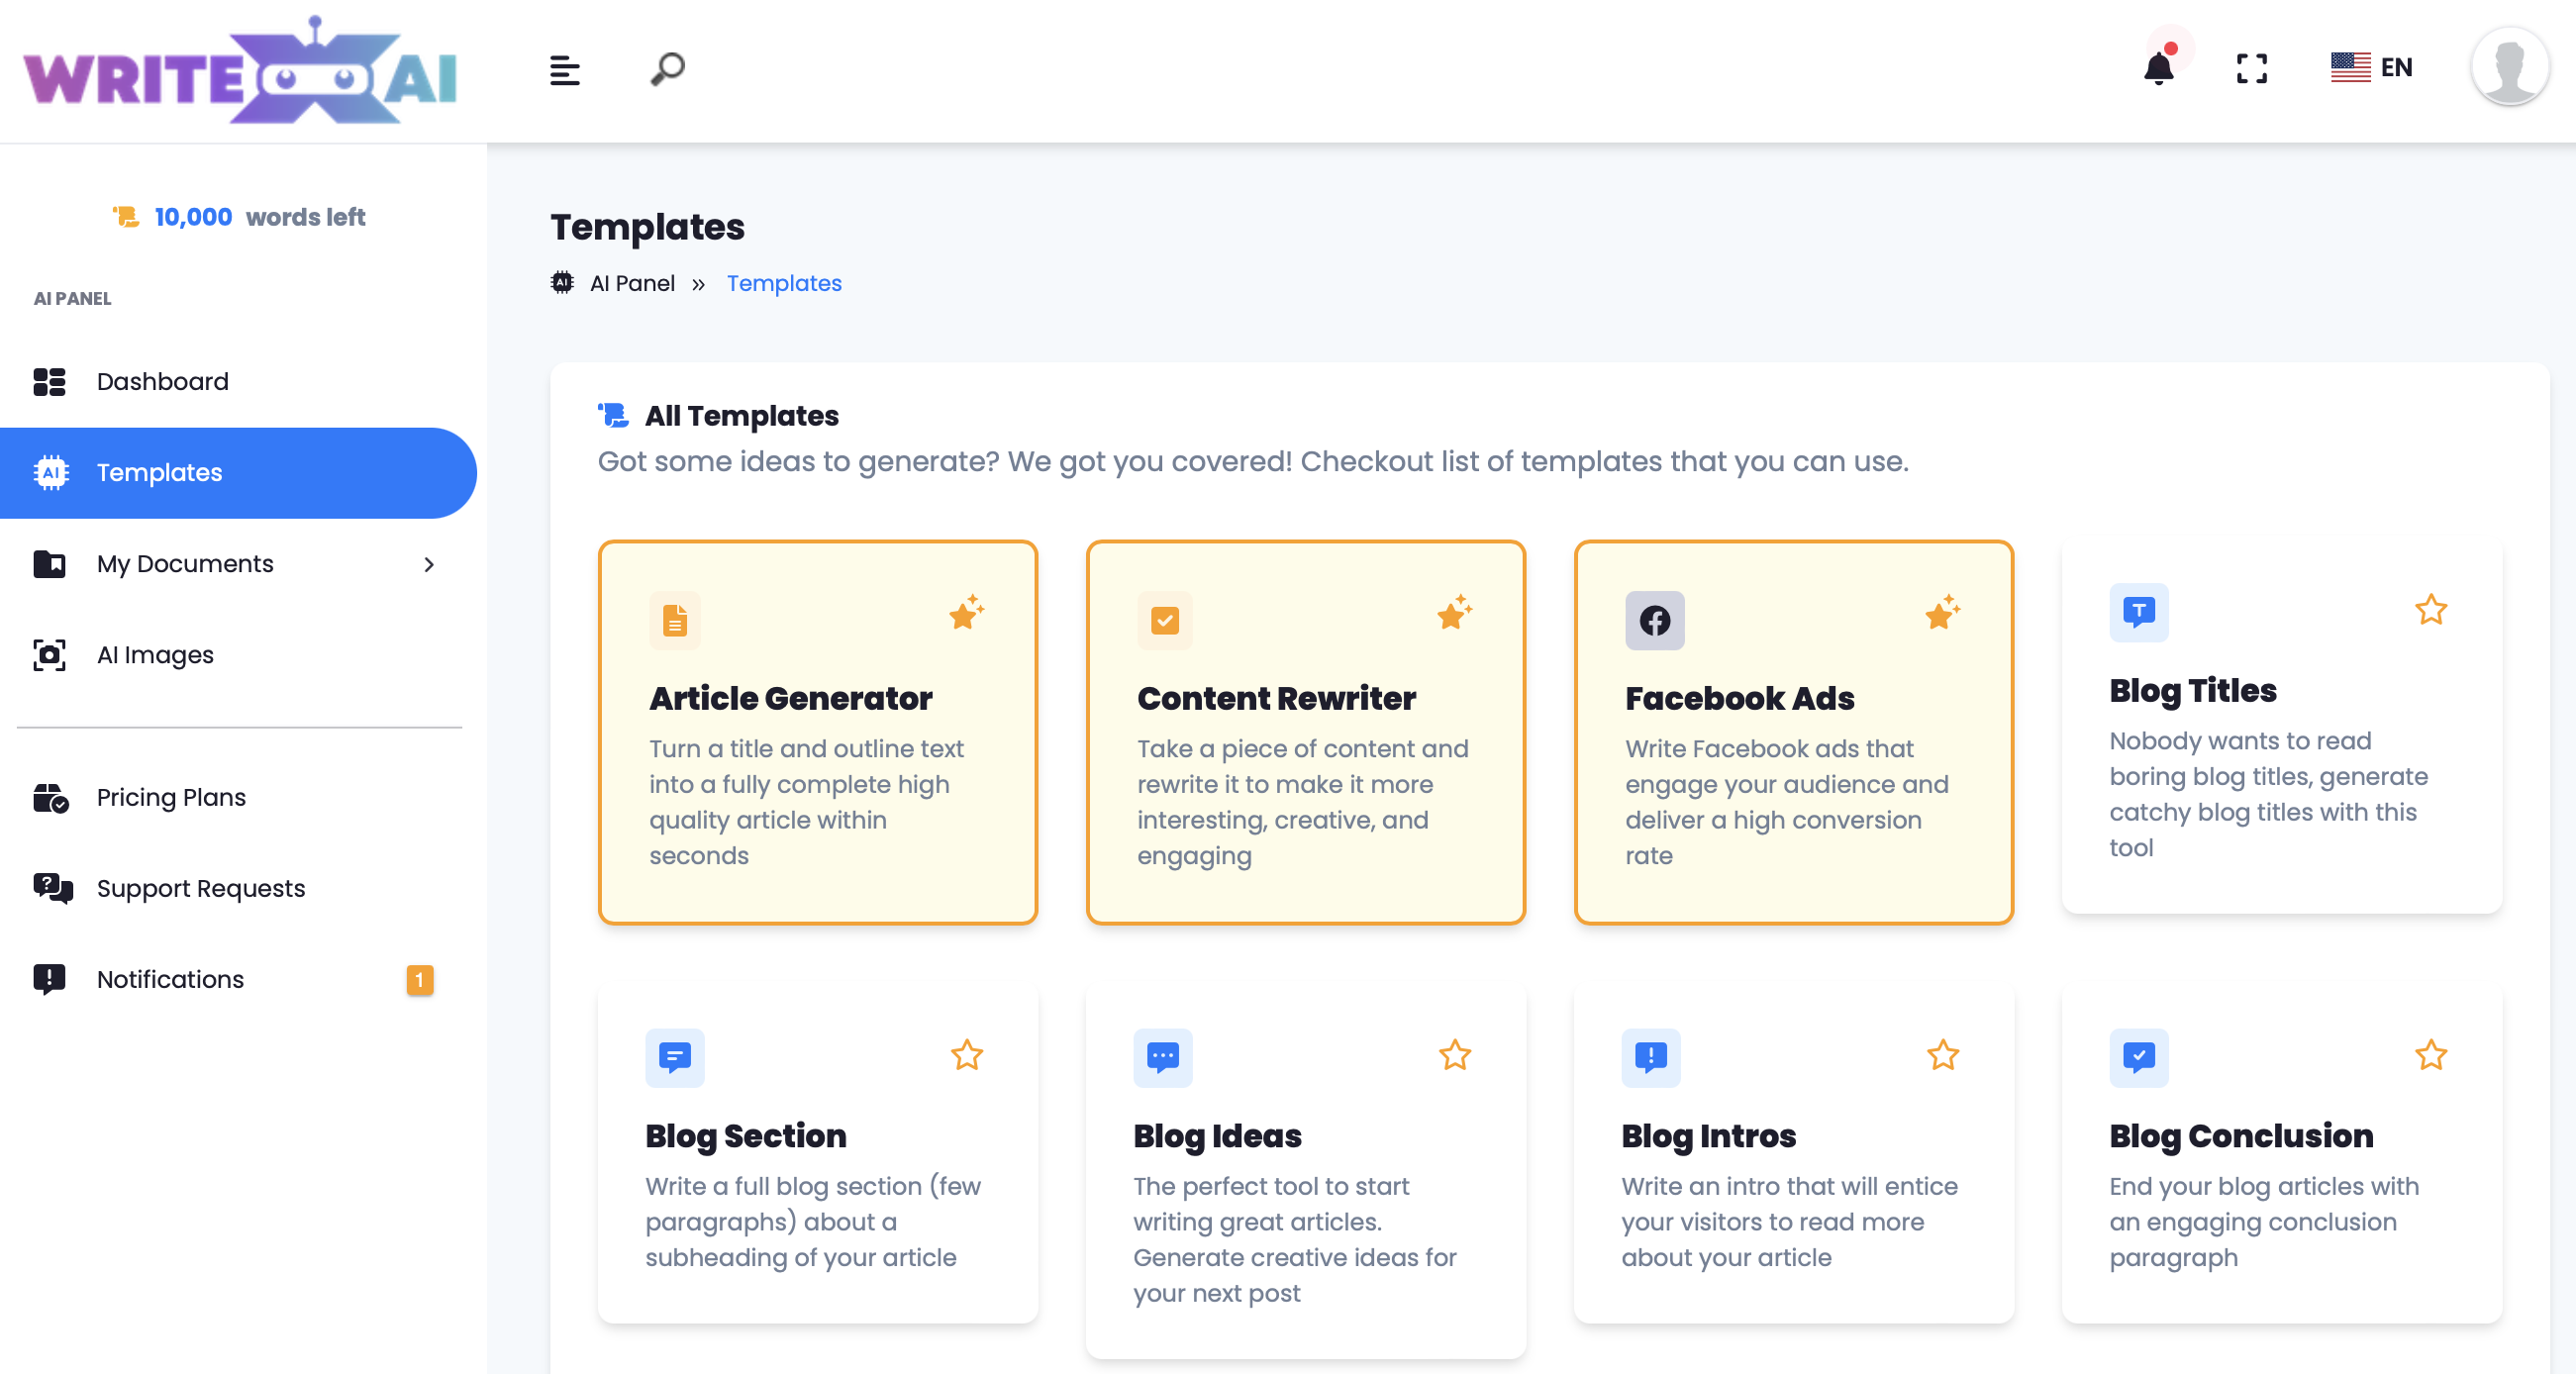Open search with the magnifier icon
This screenshot has height=1374, width=2576.
668,69
